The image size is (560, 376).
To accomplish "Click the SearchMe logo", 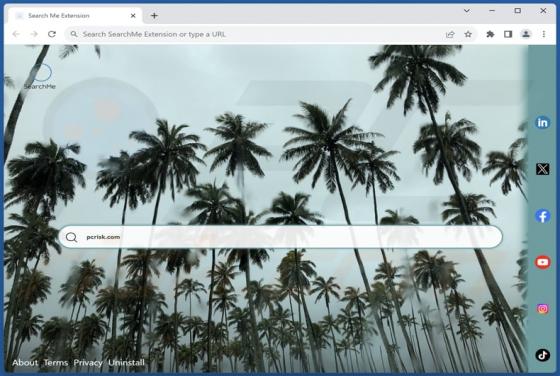I will click(x=40, y=76).
